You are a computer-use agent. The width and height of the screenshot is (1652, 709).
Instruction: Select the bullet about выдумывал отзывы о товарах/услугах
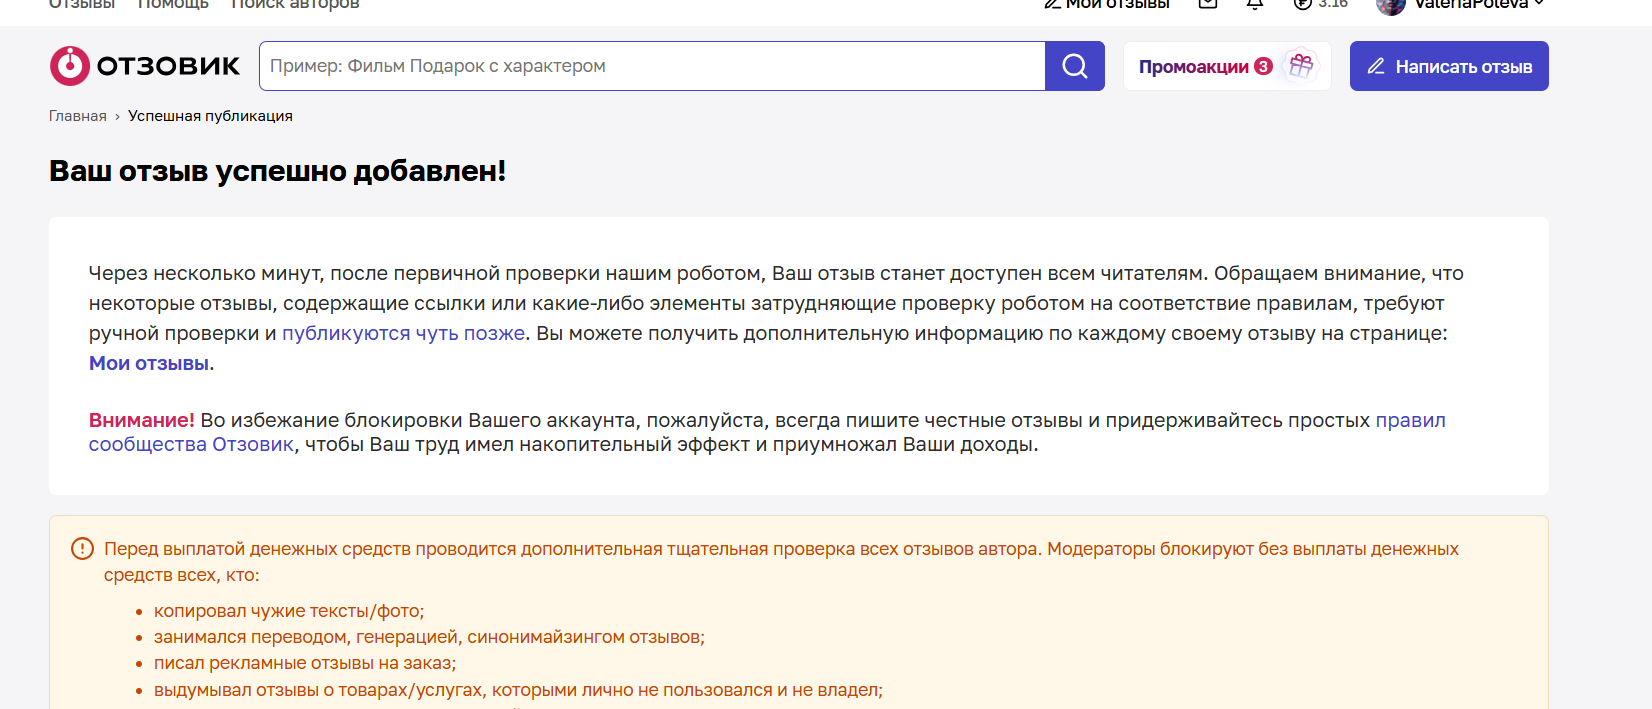518,690
